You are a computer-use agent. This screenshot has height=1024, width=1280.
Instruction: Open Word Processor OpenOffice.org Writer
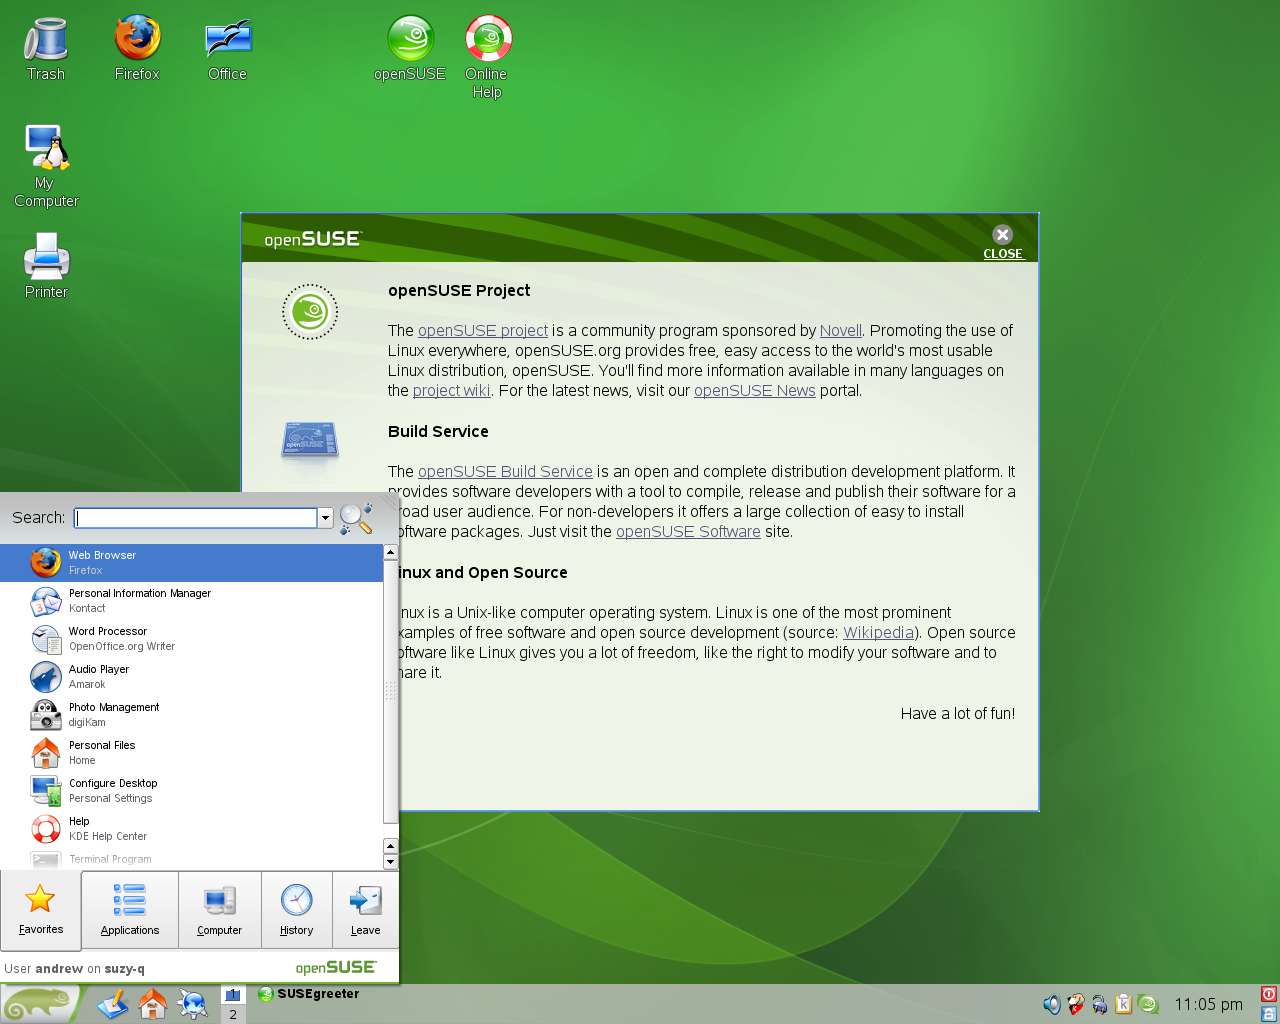191,639
